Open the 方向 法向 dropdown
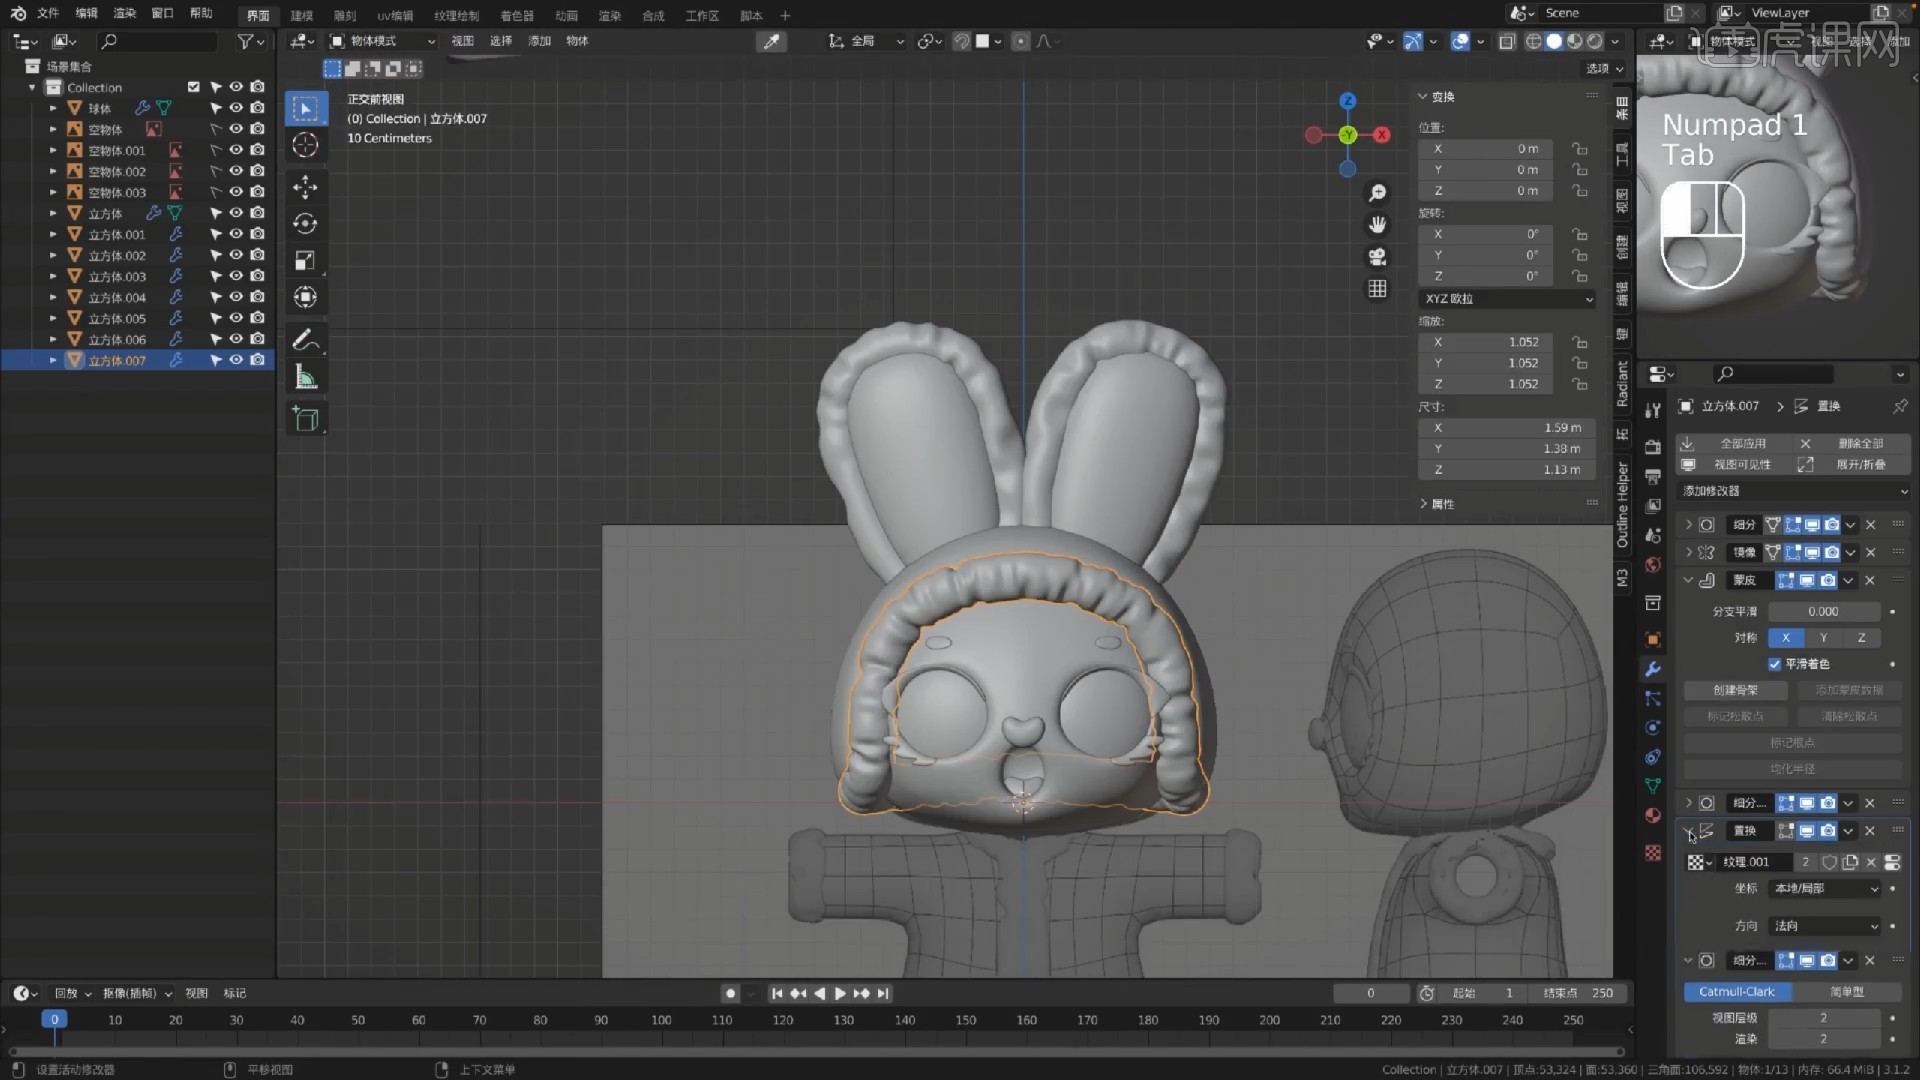This screenshot has height=1080, width=1920. [x=1825, y=926]
